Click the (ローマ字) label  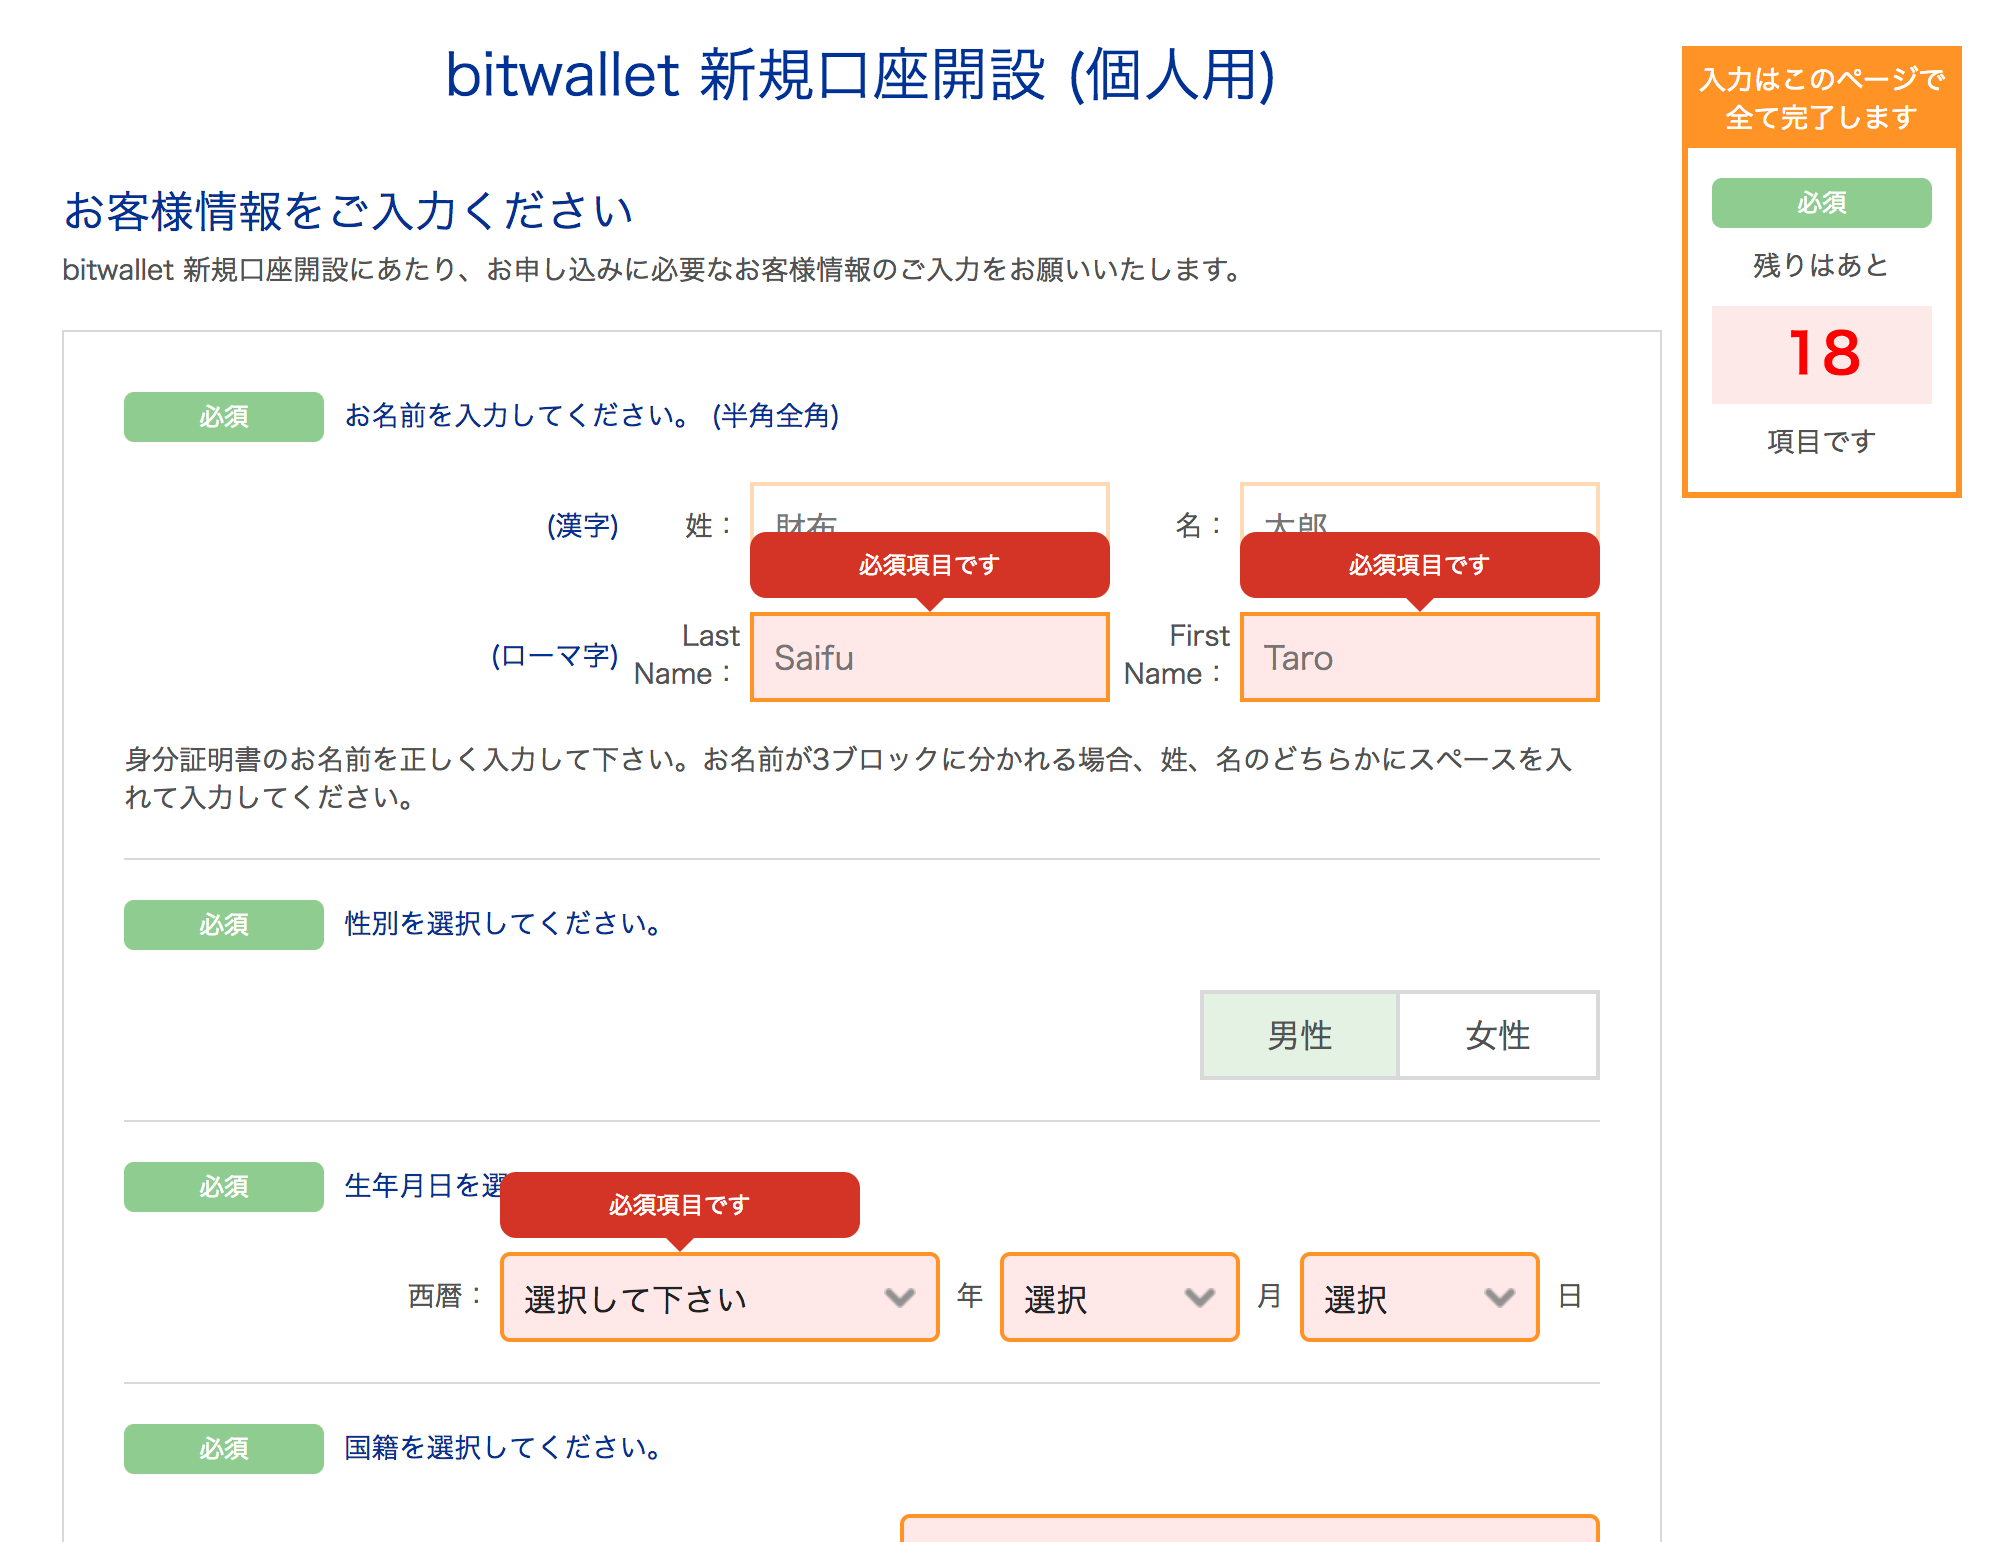[555, 656]
